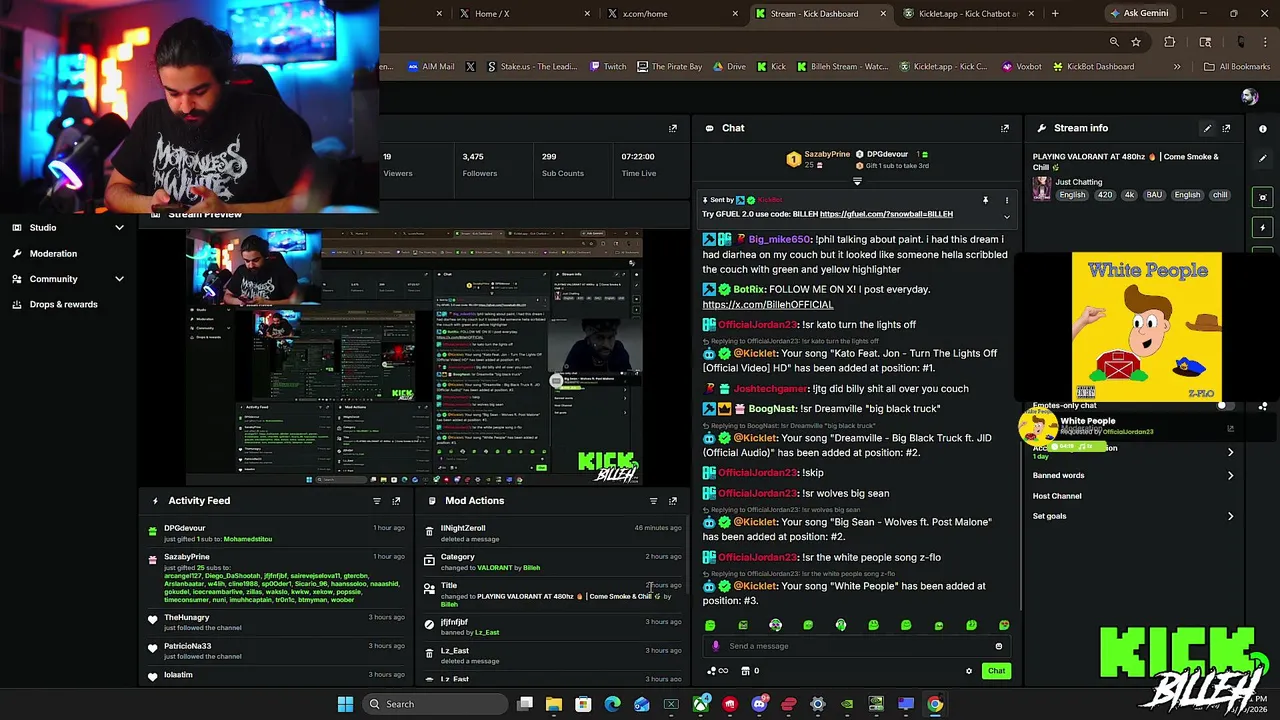This screenshot has width=1280, height=720.
Task: Open Chrome from the taskbar
Action: click(934, 704)
